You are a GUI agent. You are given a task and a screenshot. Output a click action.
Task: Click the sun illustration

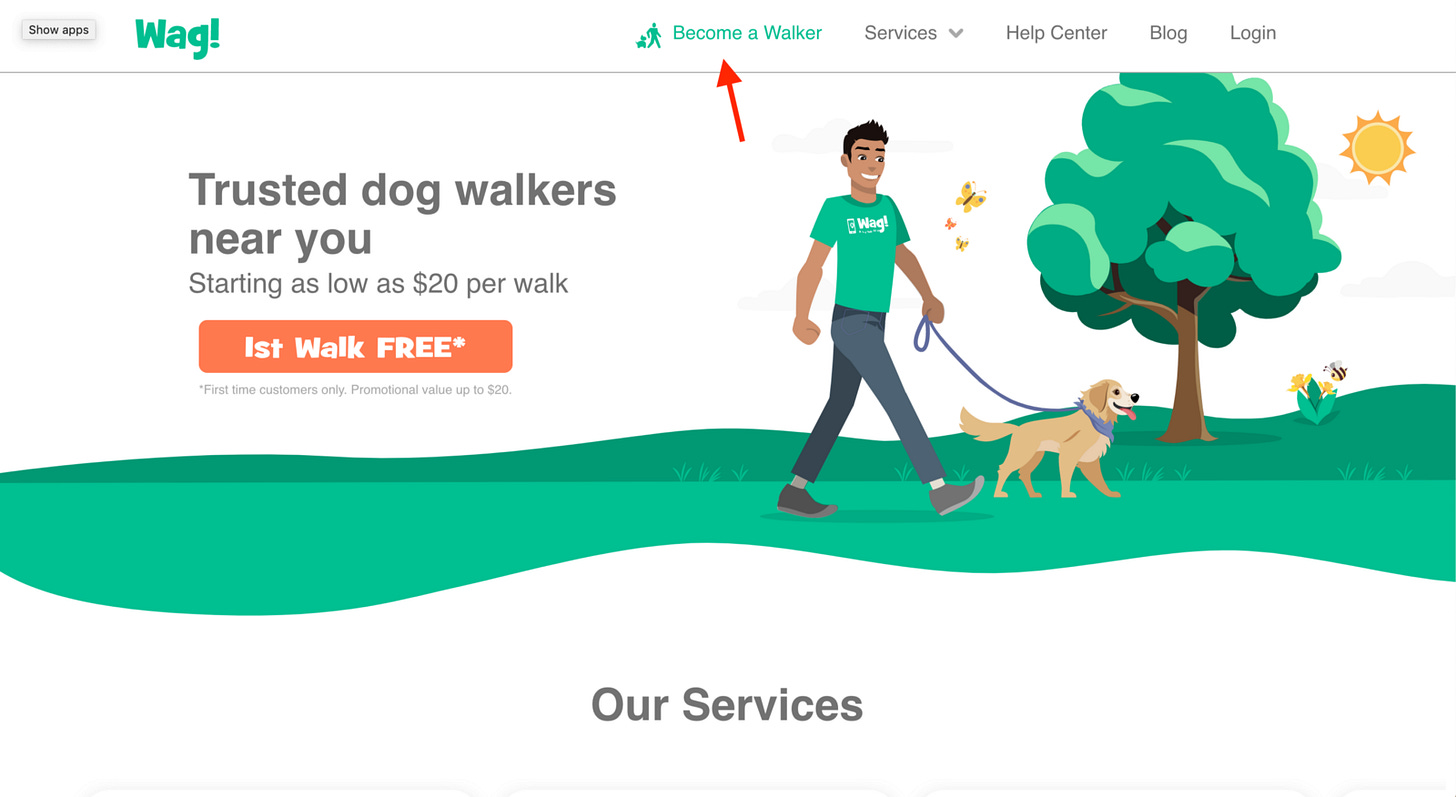(x=1377, y=148)
